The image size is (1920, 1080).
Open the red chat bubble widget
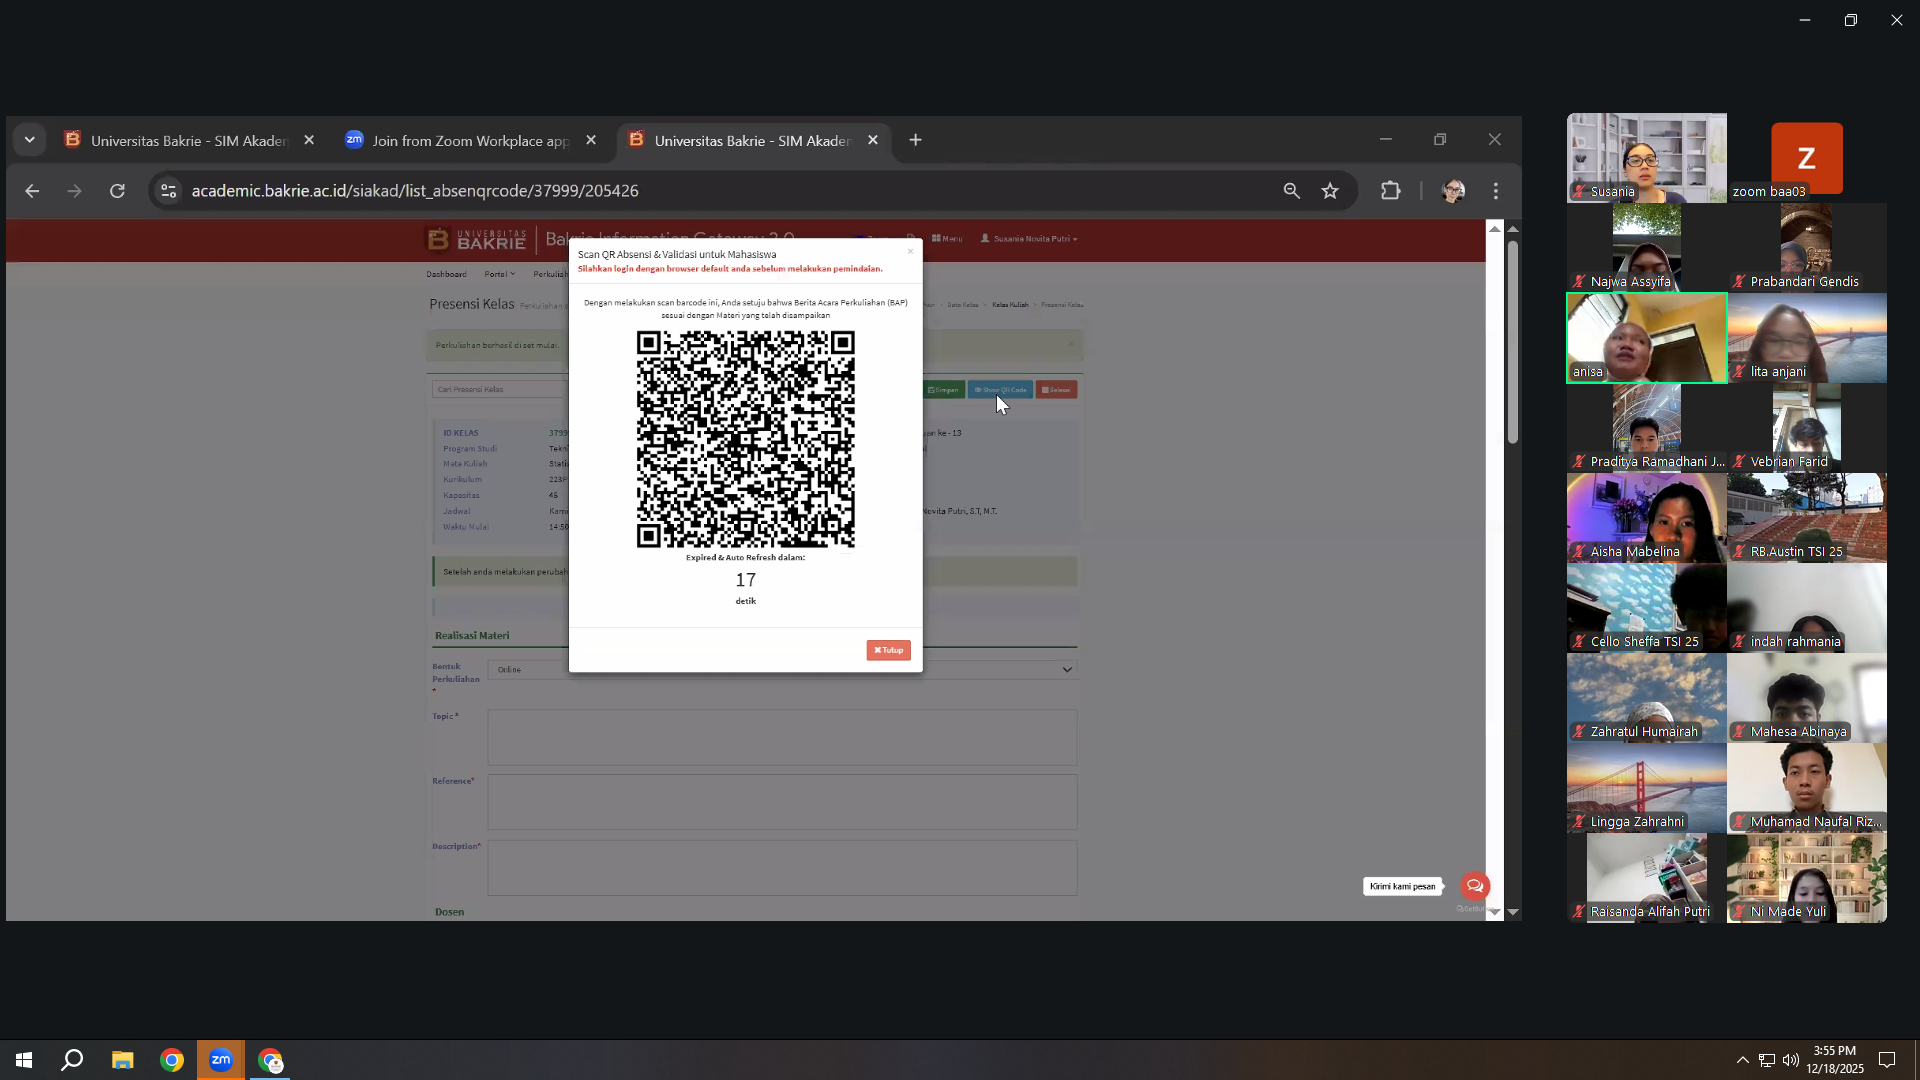click(x=1475, y=886)
